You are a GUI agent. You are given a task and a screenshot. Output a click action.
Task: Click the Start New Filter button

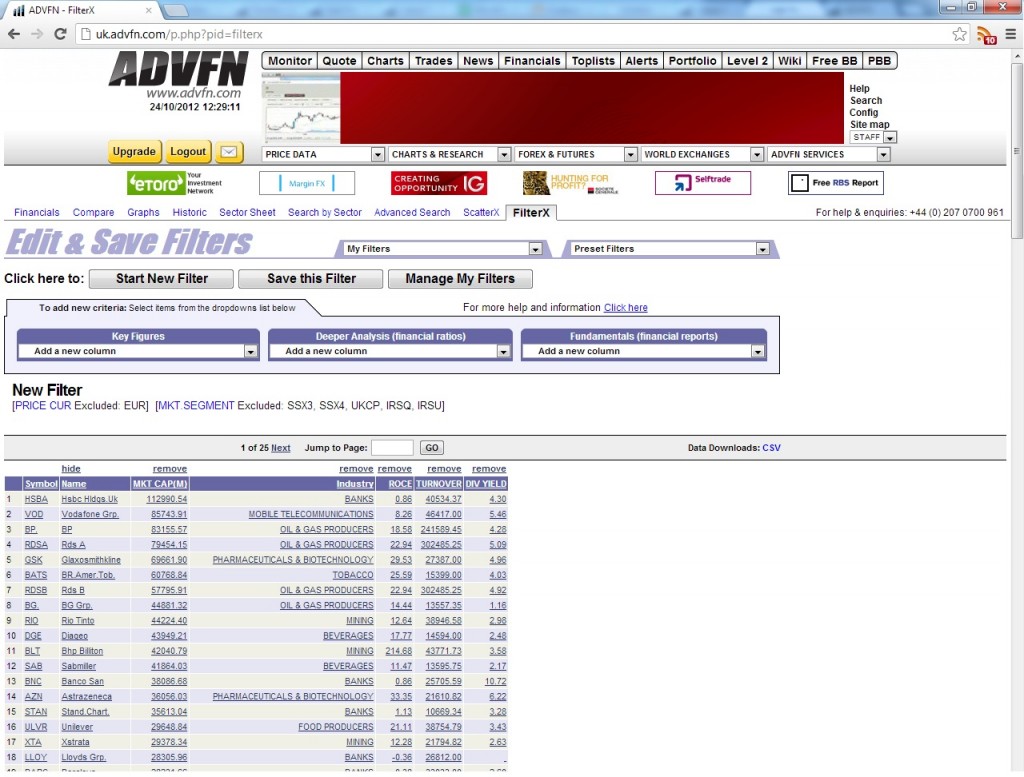(161, 279)
